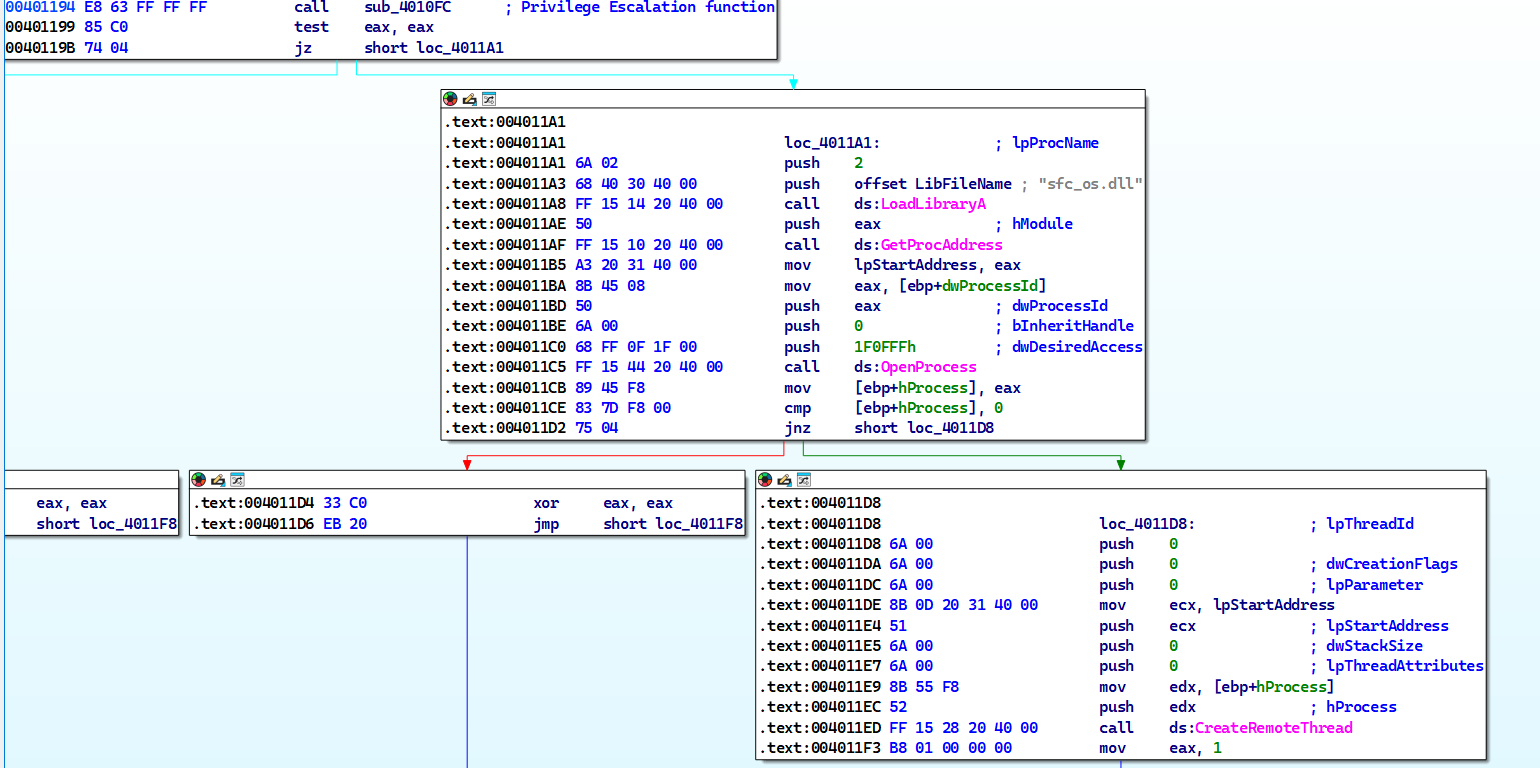The image size is (1540, 768).
Task: Click the OpenProcess function name
Action: tap(928, 367)
